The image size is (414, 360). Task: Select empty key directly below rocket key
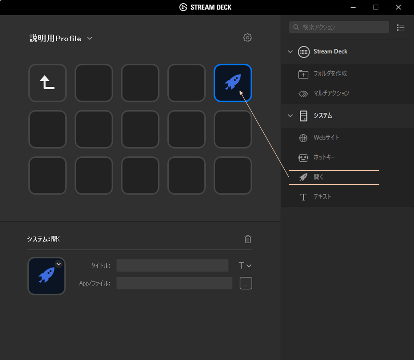[x=233, y=129]
